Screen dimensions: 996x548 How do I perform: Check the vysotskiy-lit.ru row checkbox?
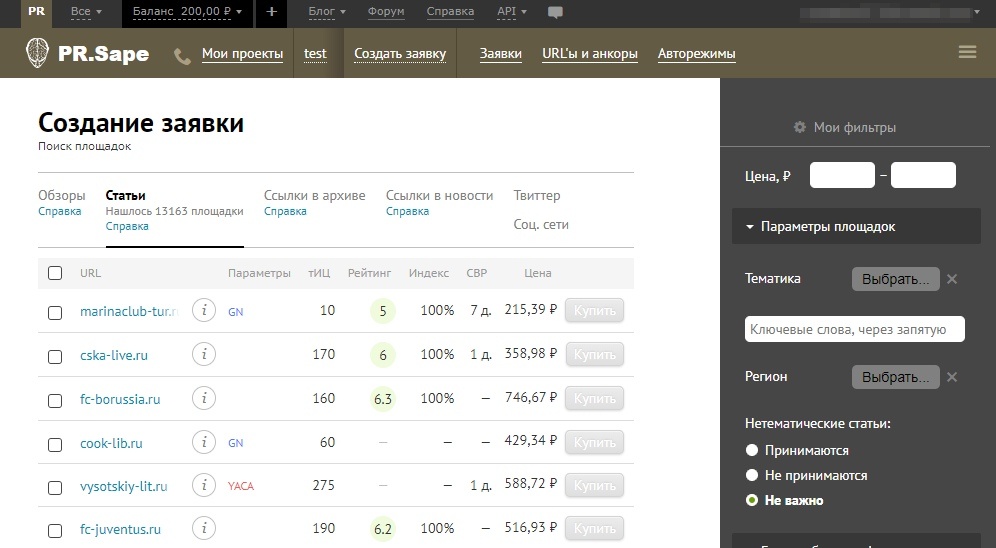55,487
